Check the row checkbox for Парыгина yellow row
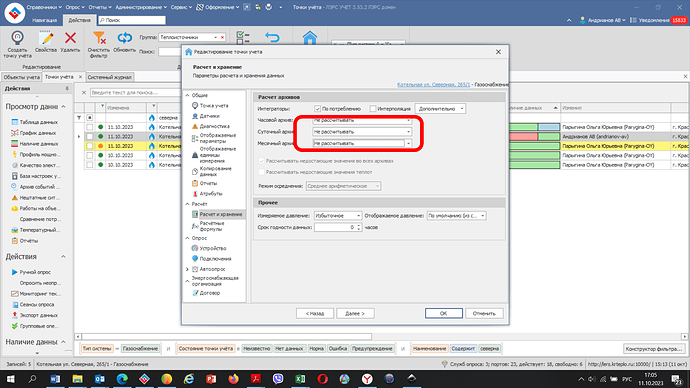Image resolution: width=690 pixels, height=388 pixels. tap(90, 146)
